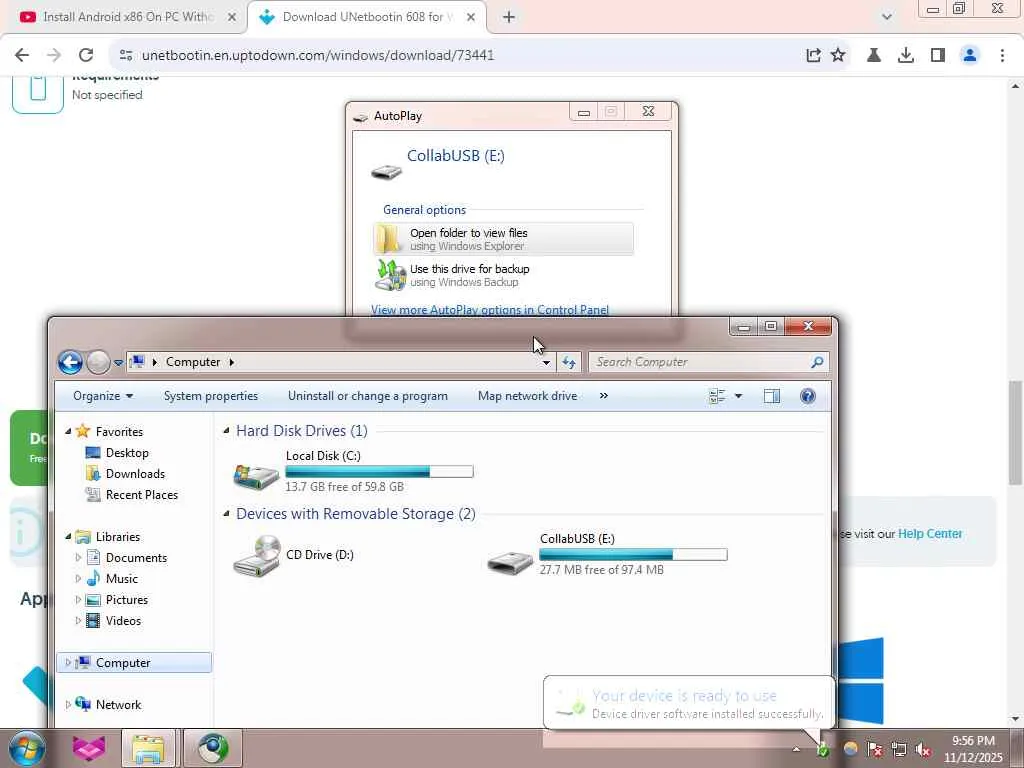Open Chrome Labs flask icon
The image size is (1024, 768).
tap(874, 55)
